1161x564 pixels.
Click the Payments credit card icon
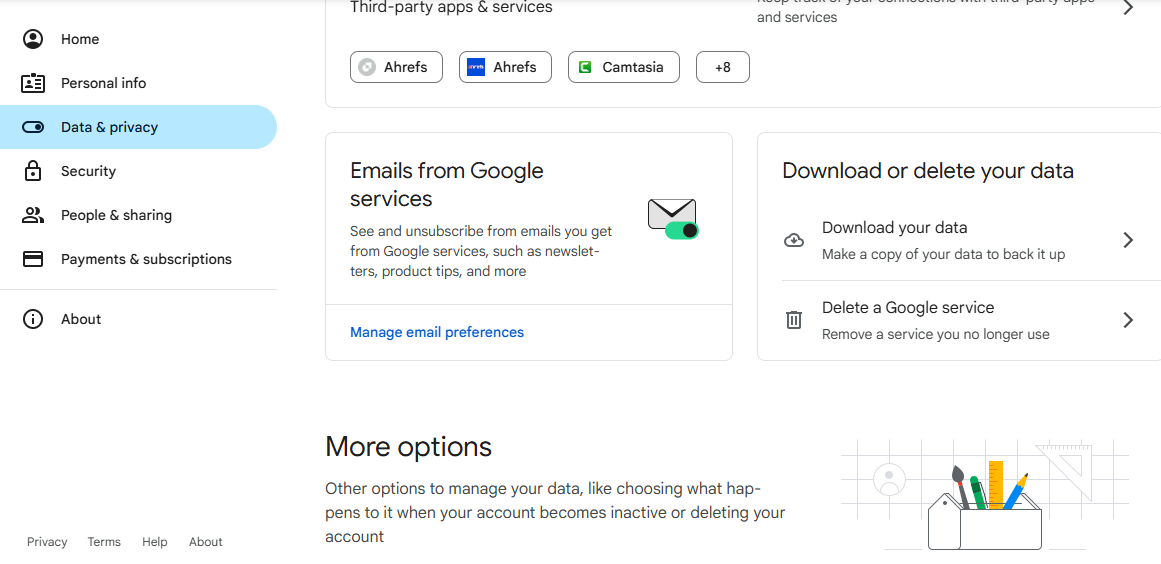(x=33, y=259)
